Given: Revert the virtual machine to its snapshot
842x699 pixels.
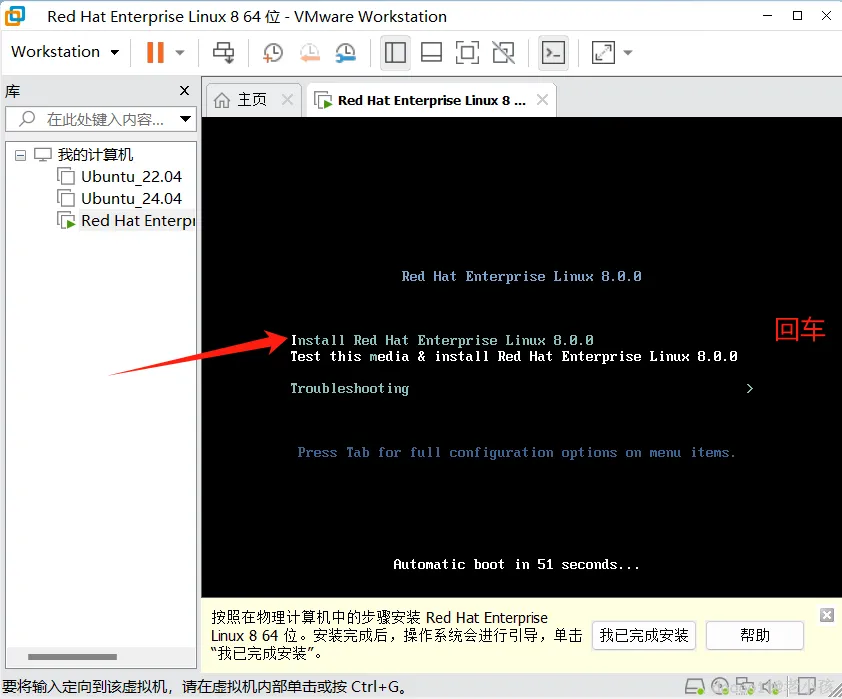Looking at the screenshot, I should pyautogui.click(x=310, y=53).
